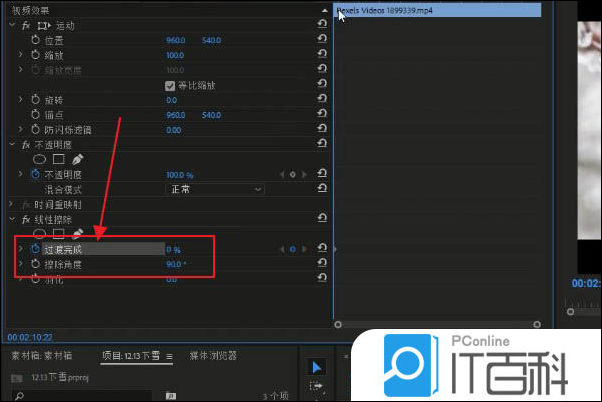The image size is (602, 402).
Task: Reset the 运动 effect
Action: click(322, 24)
